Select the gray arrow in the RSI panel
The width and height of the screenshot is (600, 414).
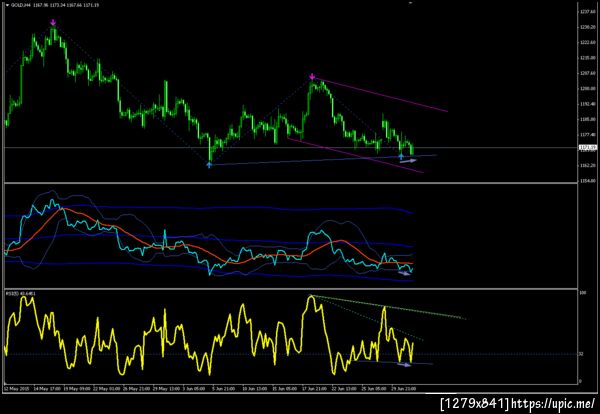404,365
